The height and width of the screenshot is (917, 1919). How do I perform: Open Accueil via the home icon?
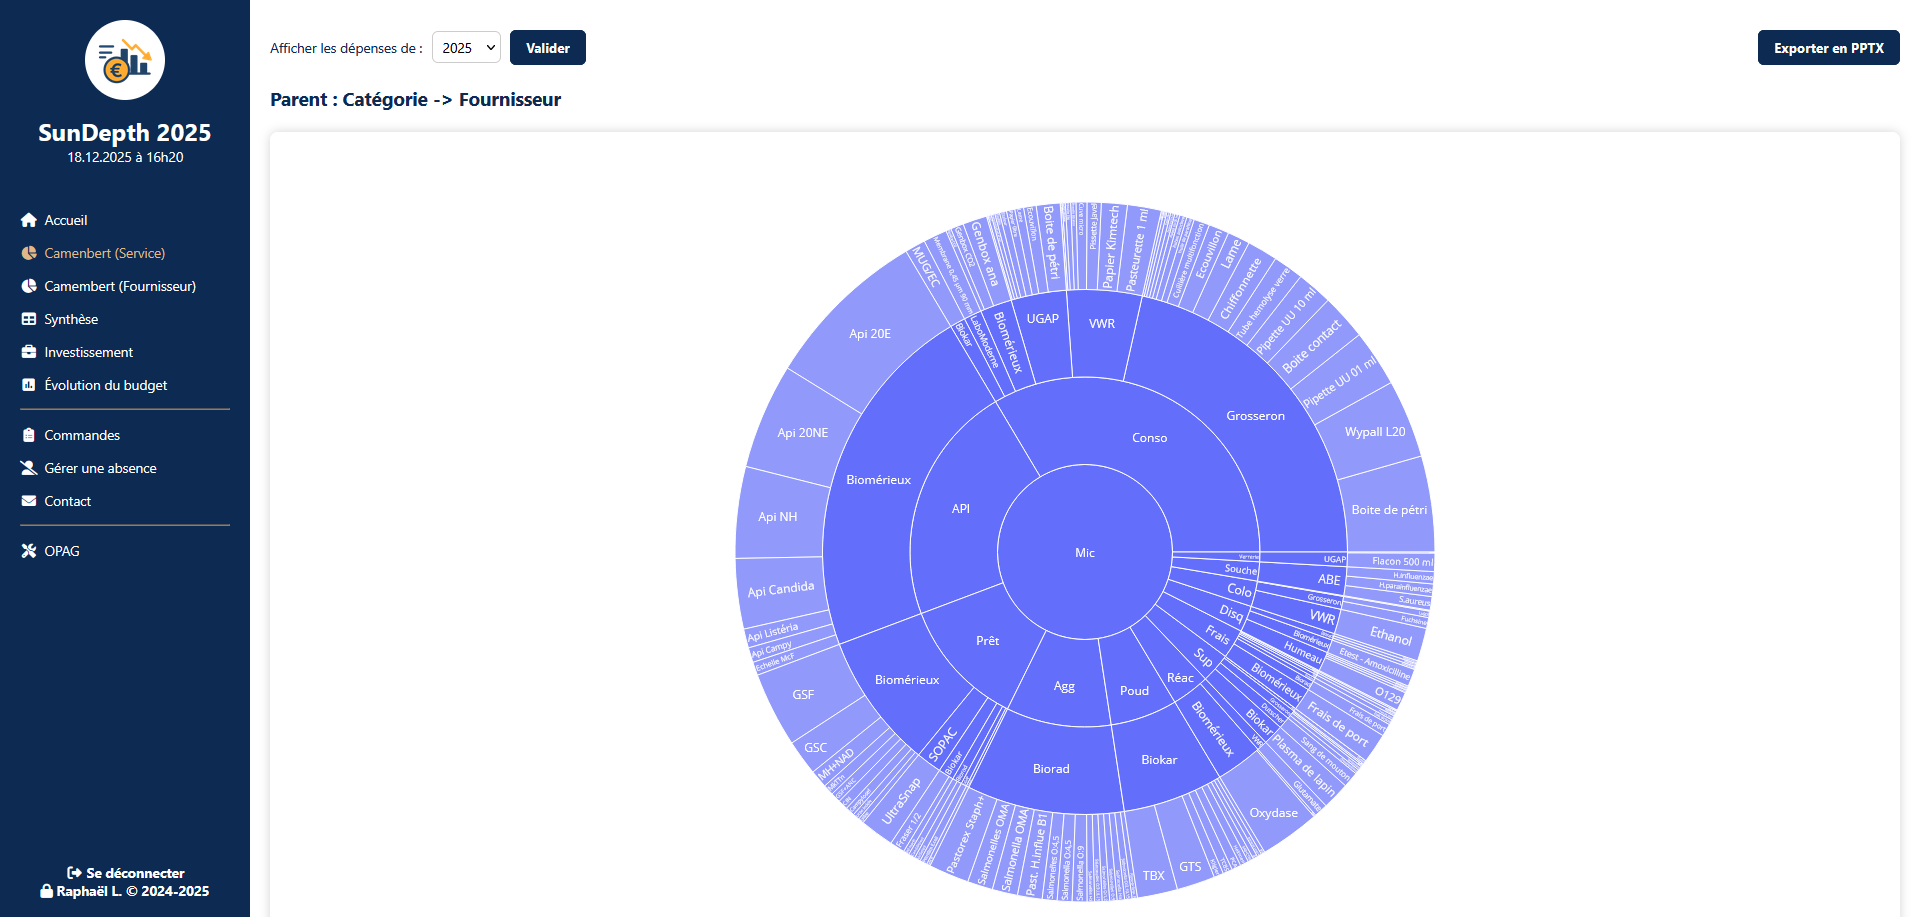click(x=29, y=220)
